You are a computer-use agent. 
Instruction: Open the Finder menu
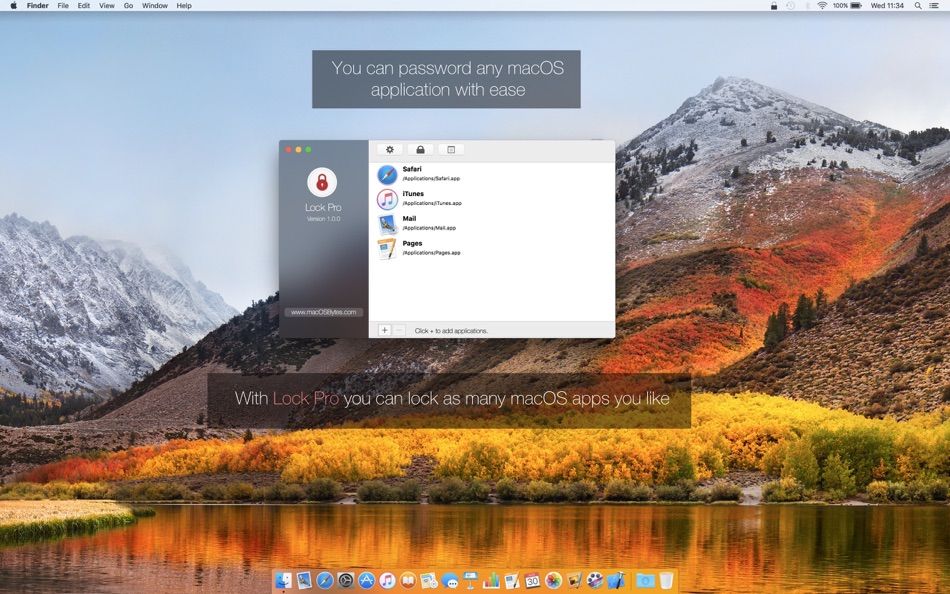pos(38,5)
